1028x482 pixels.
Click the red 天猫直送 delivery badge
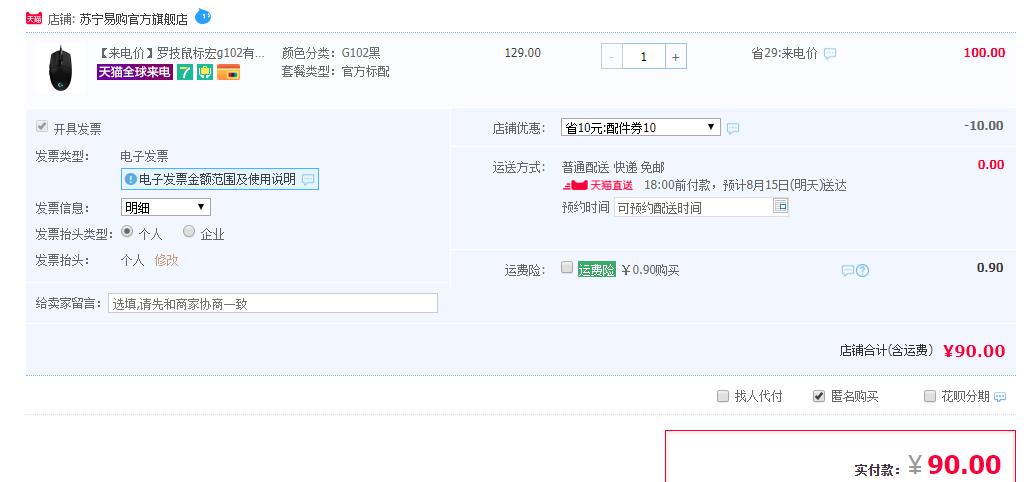coord(598,186)
